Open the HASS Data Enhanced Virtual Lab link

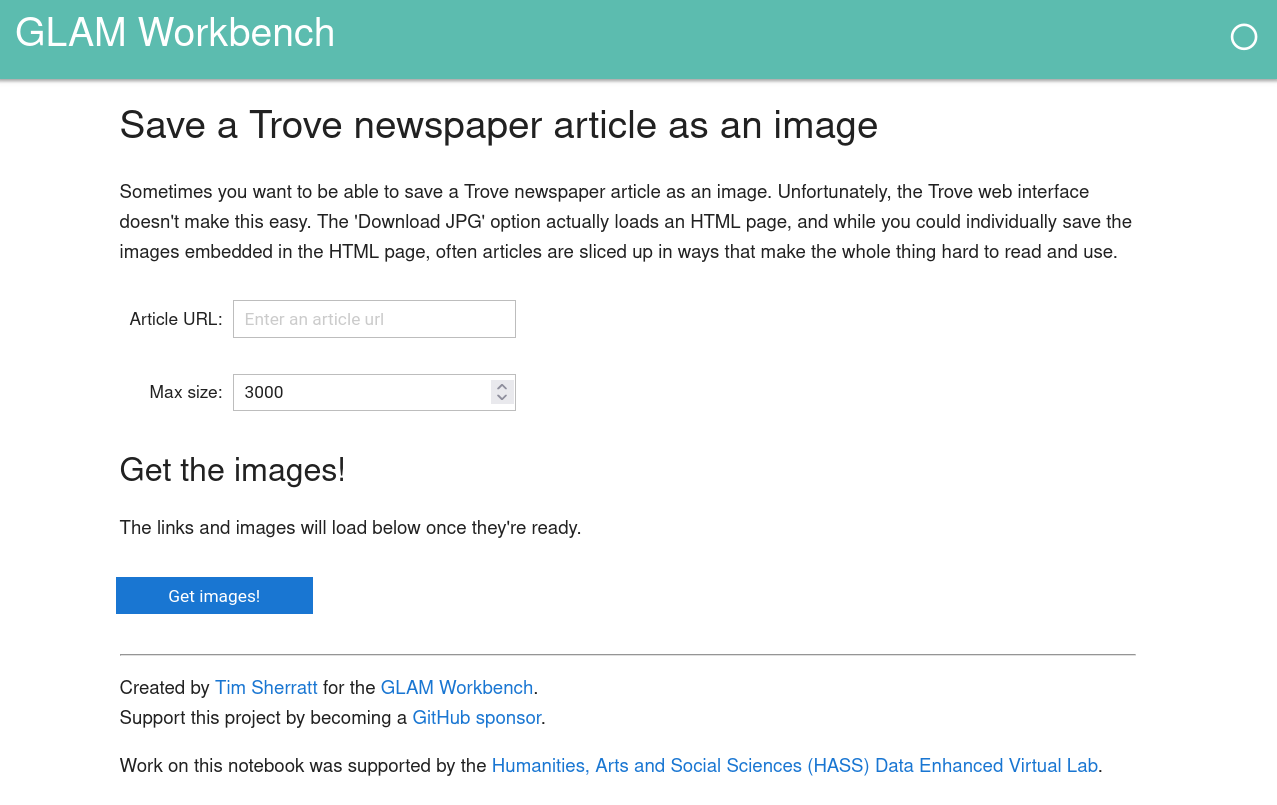(795, 766)
